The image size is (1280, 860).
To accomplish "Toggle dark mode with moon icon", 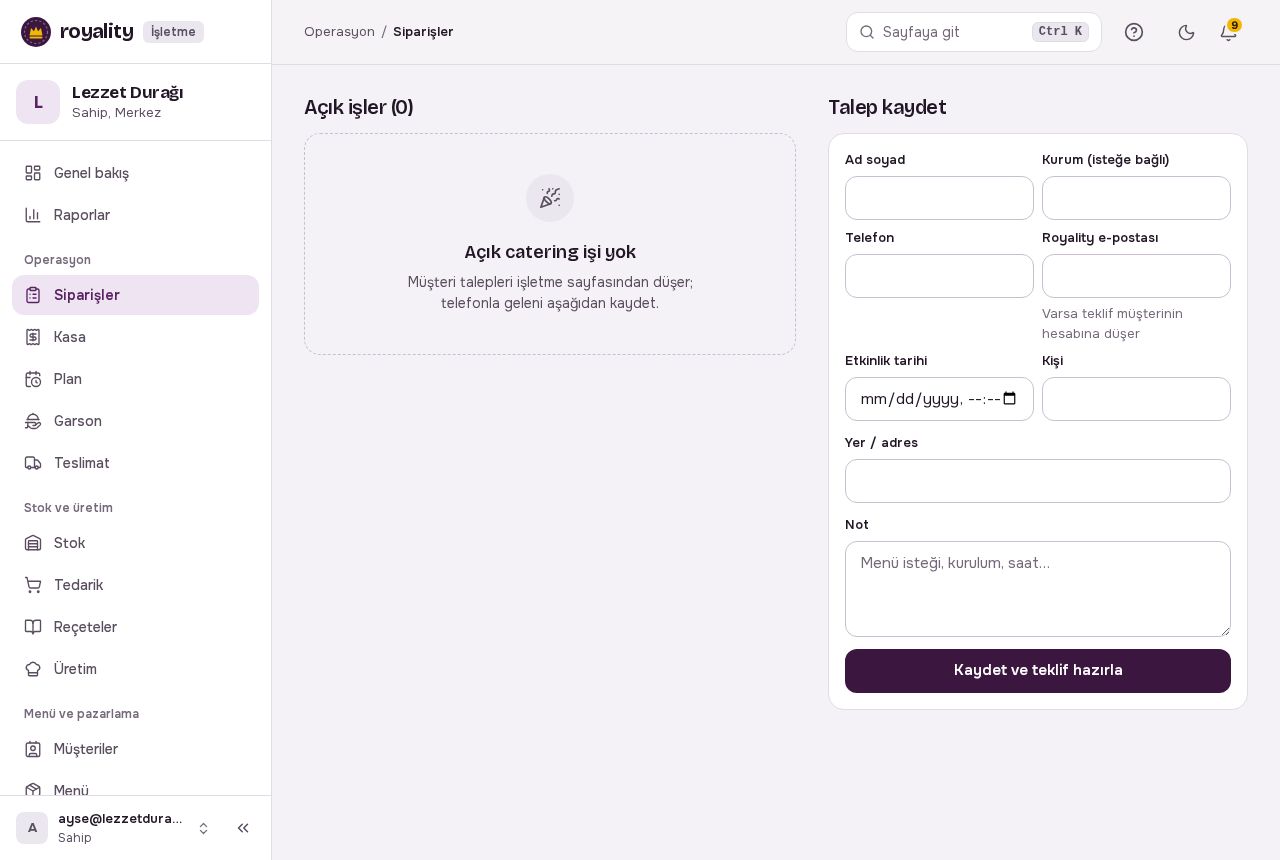I will tap(1187, 32).
